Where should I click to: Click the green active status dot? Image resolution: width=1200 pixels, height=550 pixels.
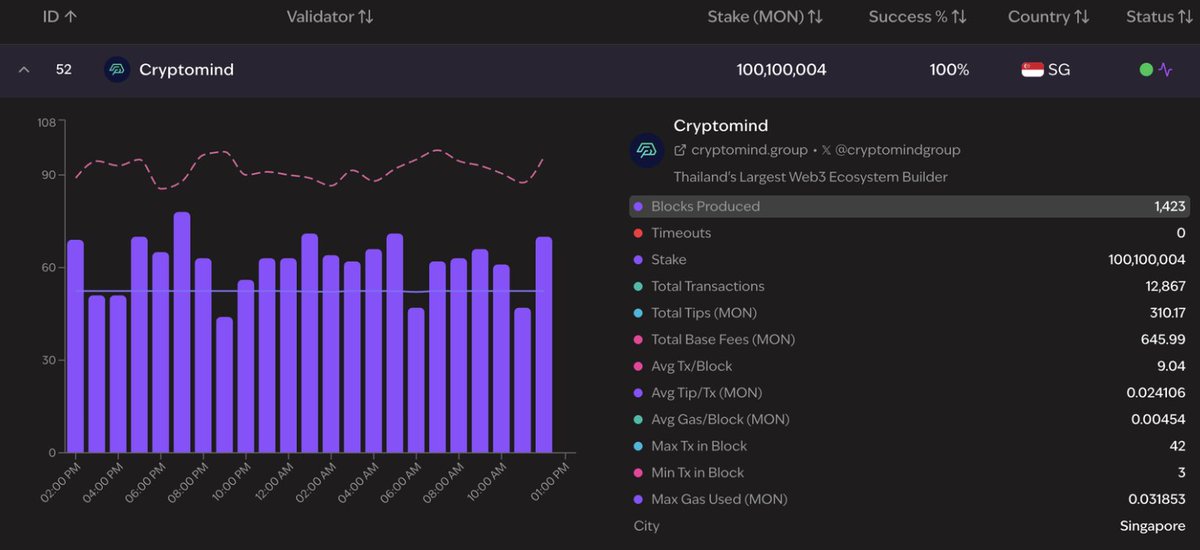(x=1146, y=70)
